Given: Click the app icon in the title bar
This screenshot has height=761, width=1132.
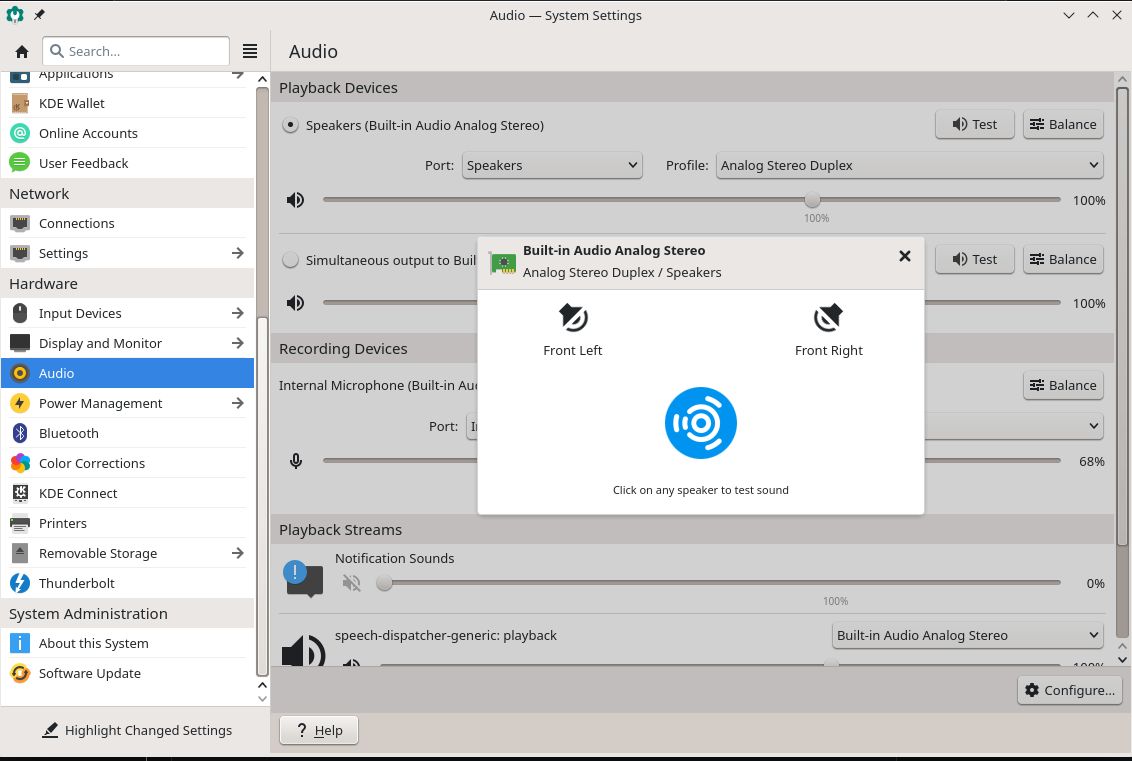Looking at the screenshot, I should [x=14, y=14].
